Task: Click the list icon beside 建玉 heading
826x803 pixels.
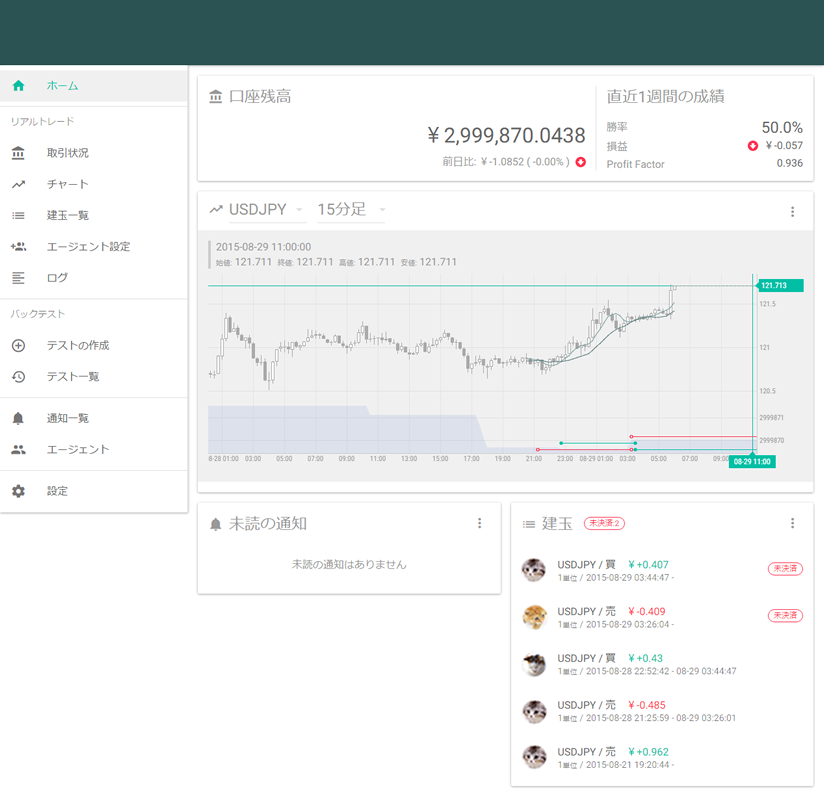Action: (x=528, y=524)
